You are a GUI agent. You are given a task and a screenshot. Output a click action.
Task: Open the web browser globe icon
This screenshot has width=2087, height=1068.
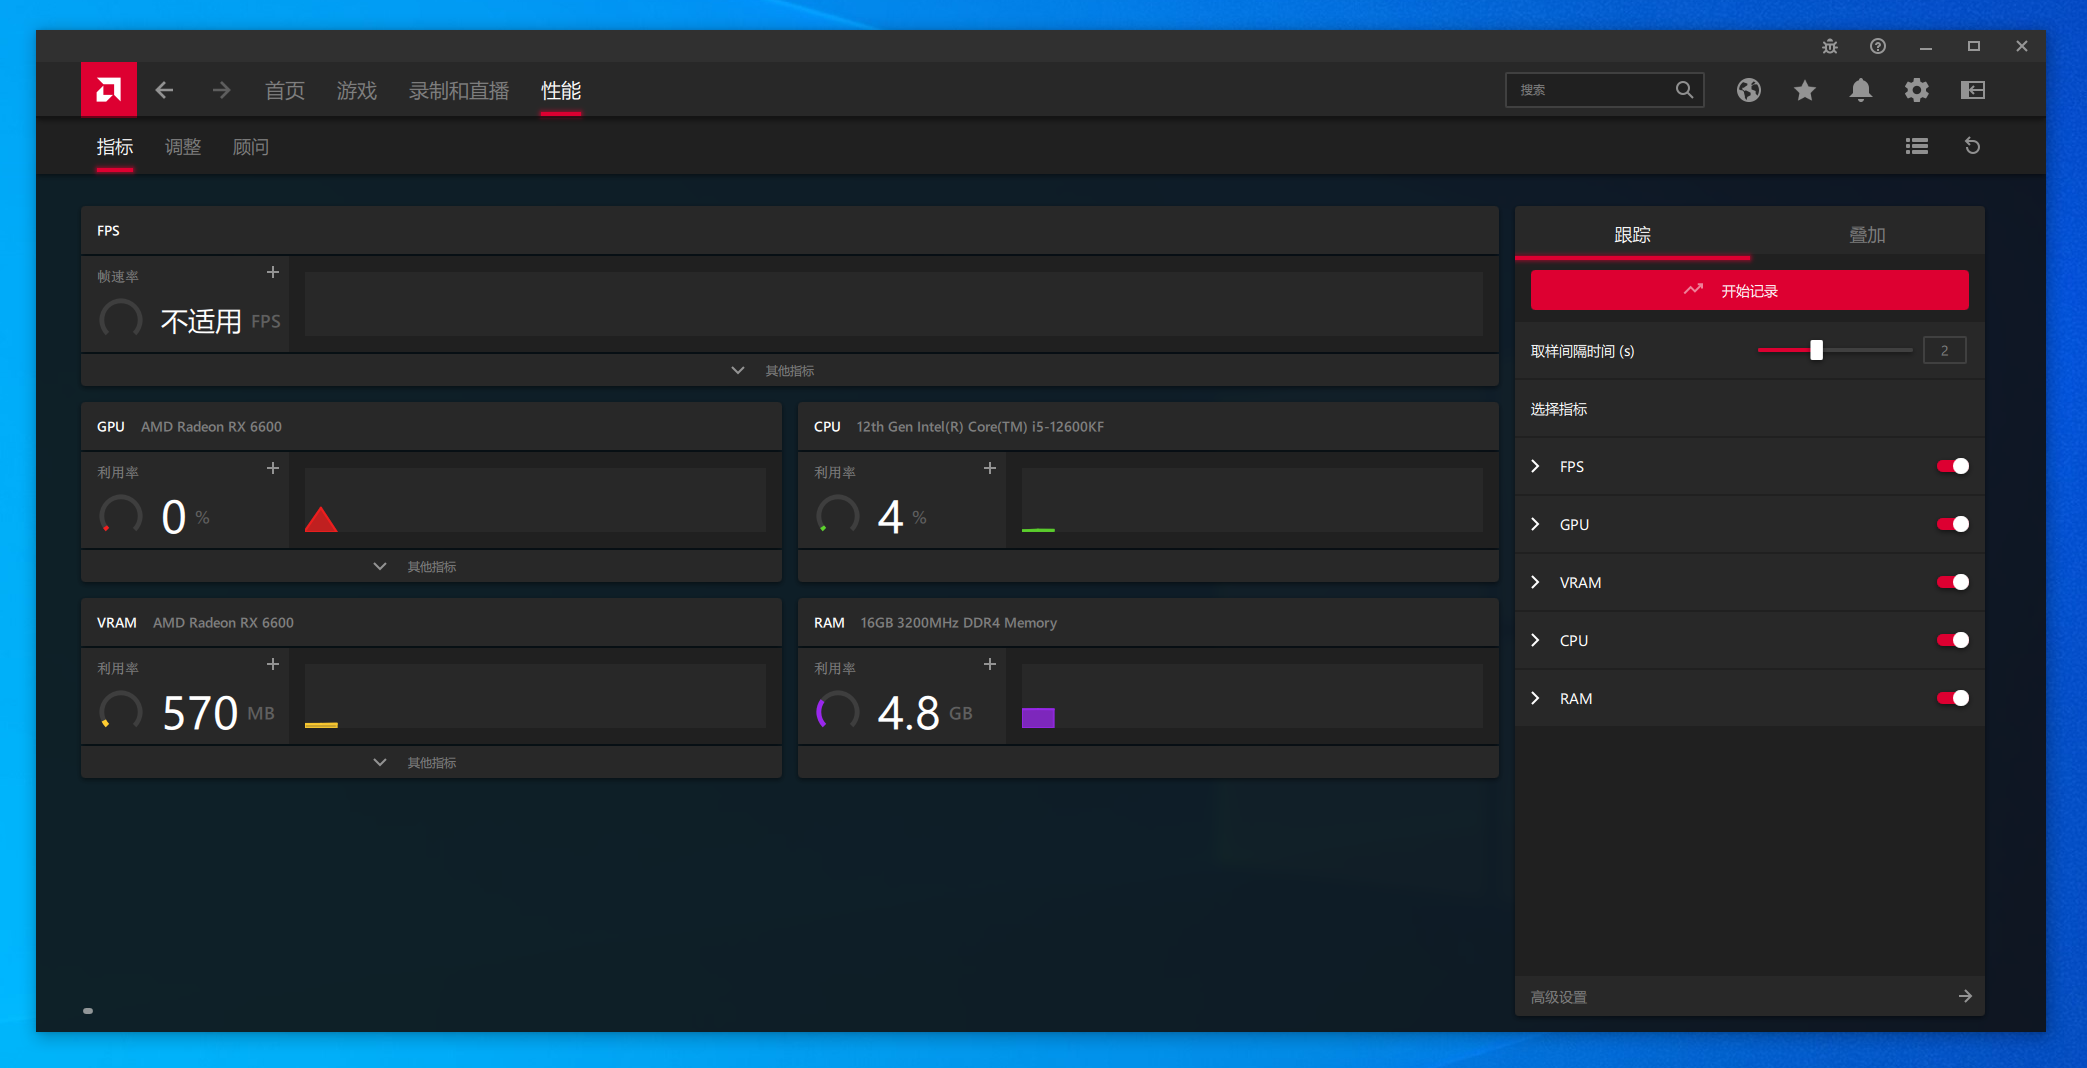click(1749, 91)
